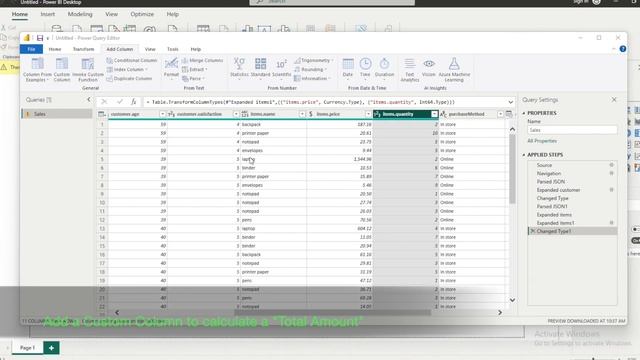Open the File tab in Power Query

pyautogui.click(x=31, y=49)
